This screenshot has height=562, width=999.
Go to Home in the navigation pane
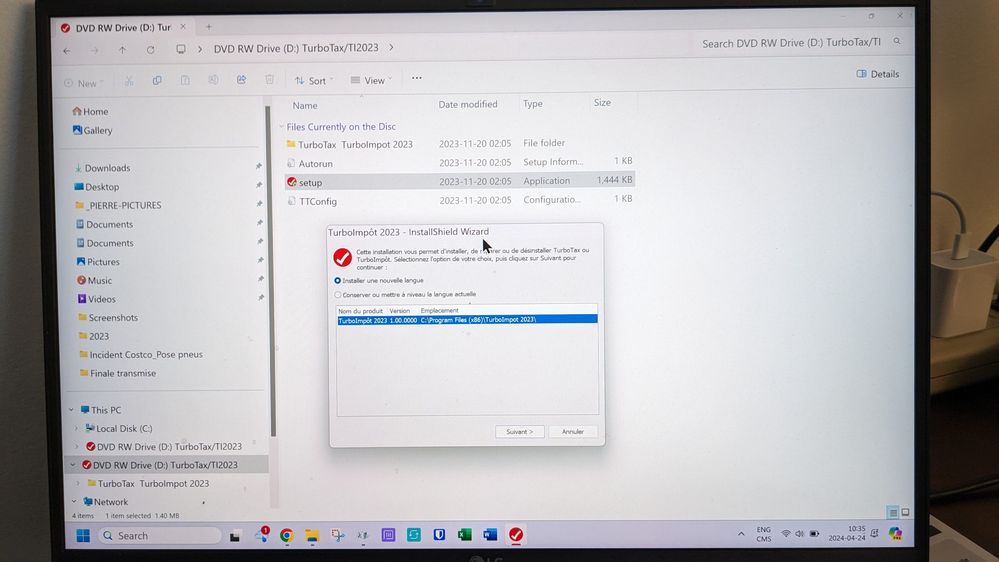click(x=90, y=112)
